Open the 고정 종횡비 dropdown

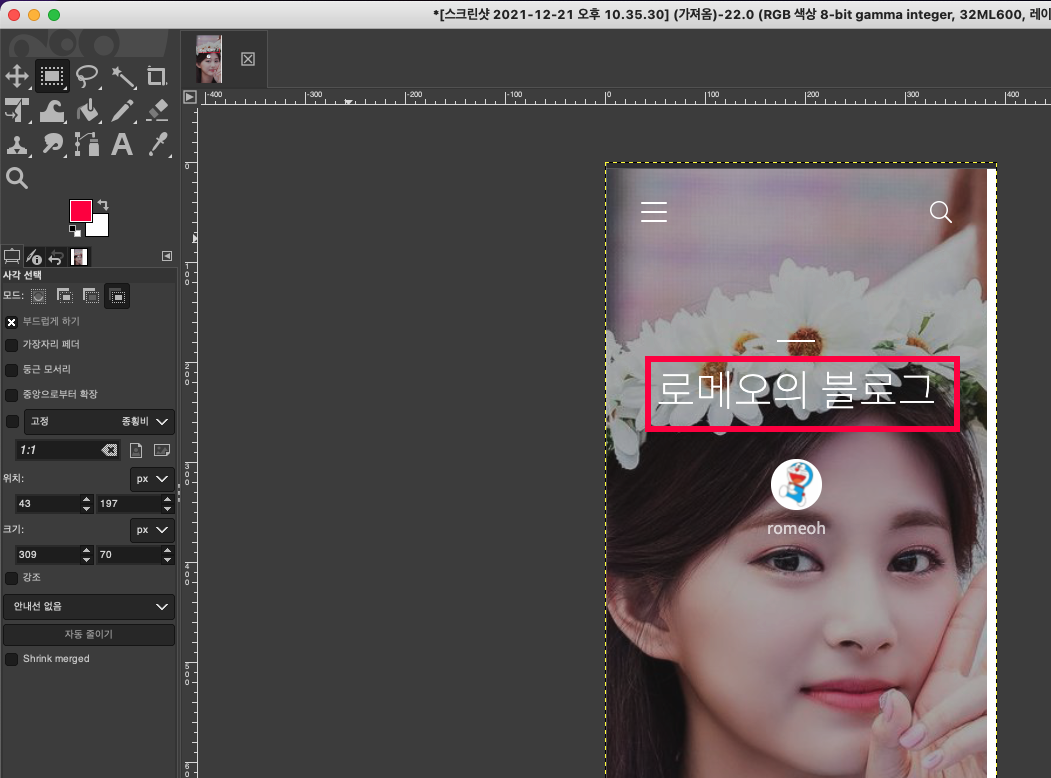[99, 422]
